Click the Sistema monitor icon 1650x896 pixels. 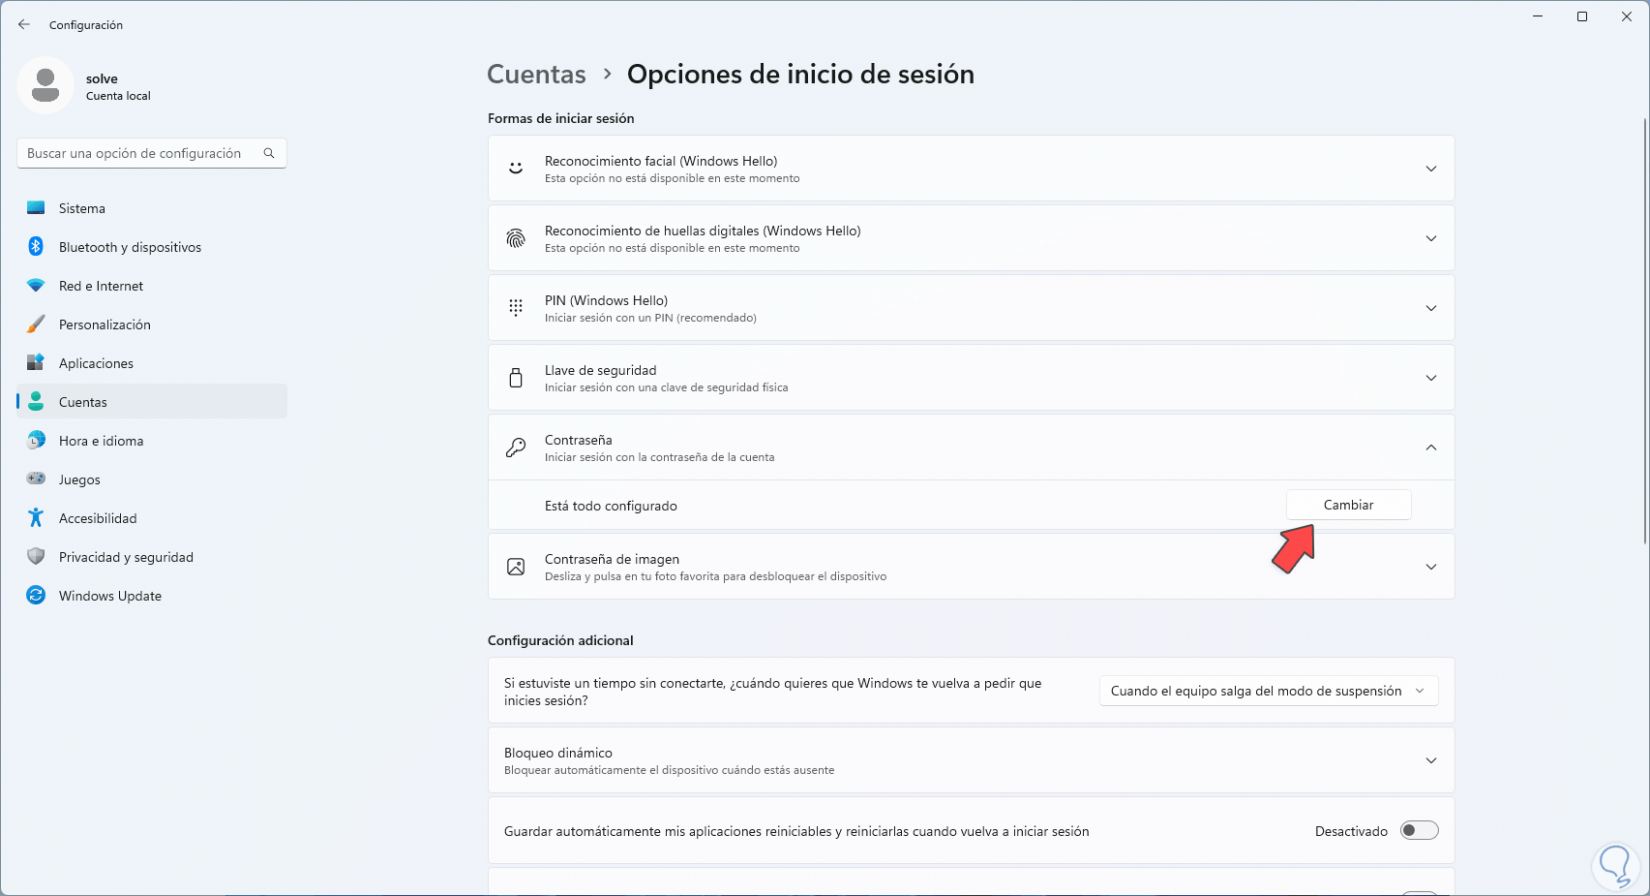(36, 208)
